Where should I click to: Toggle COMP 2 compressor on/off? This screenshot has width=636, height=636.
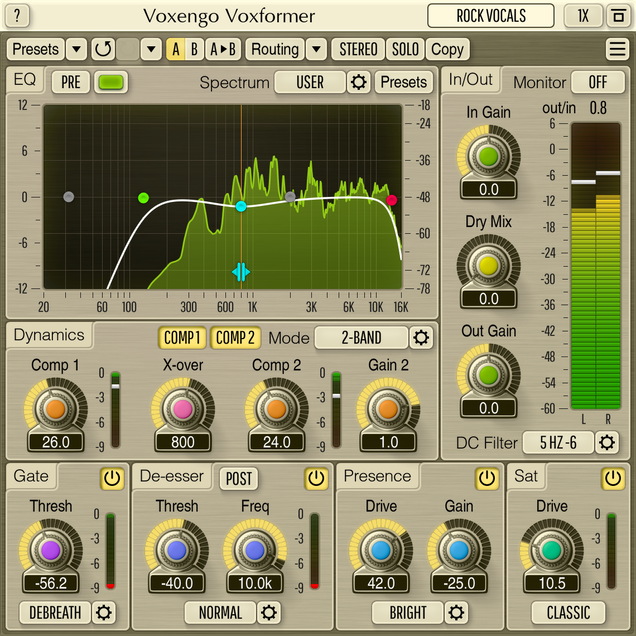pos(235,337)
